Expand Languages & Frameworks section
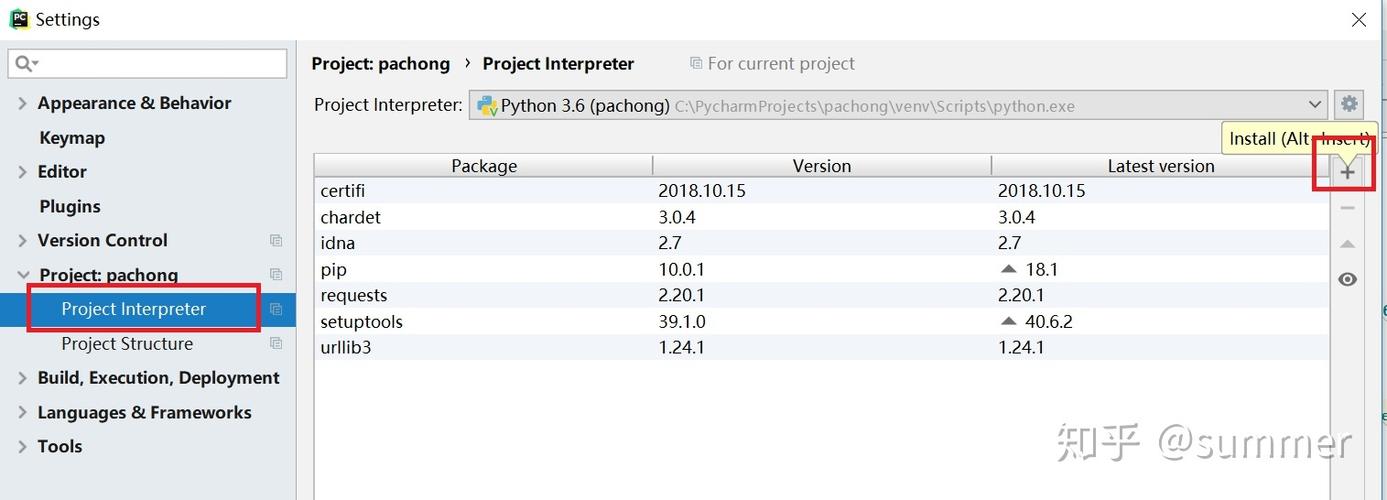1387x500 pixels. [x=22, y=413]
